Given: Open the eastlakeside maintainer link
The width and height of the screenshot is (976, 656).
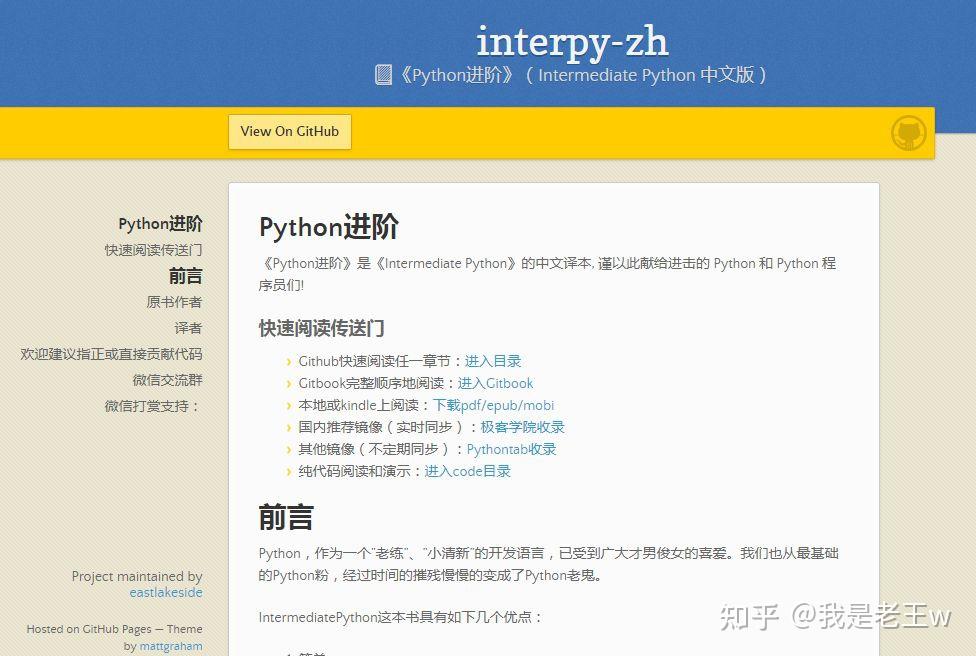Looking at the screenshot, I should pos(166,592).
